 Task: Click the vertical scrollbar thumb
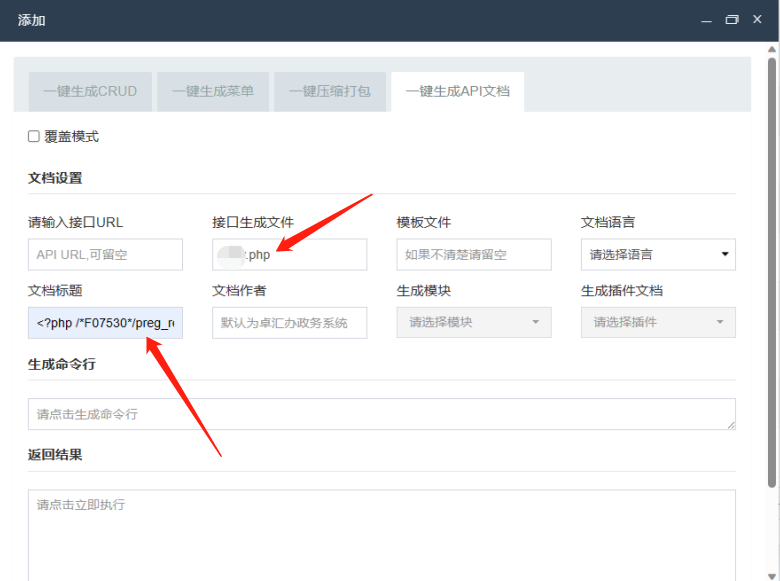772,273
